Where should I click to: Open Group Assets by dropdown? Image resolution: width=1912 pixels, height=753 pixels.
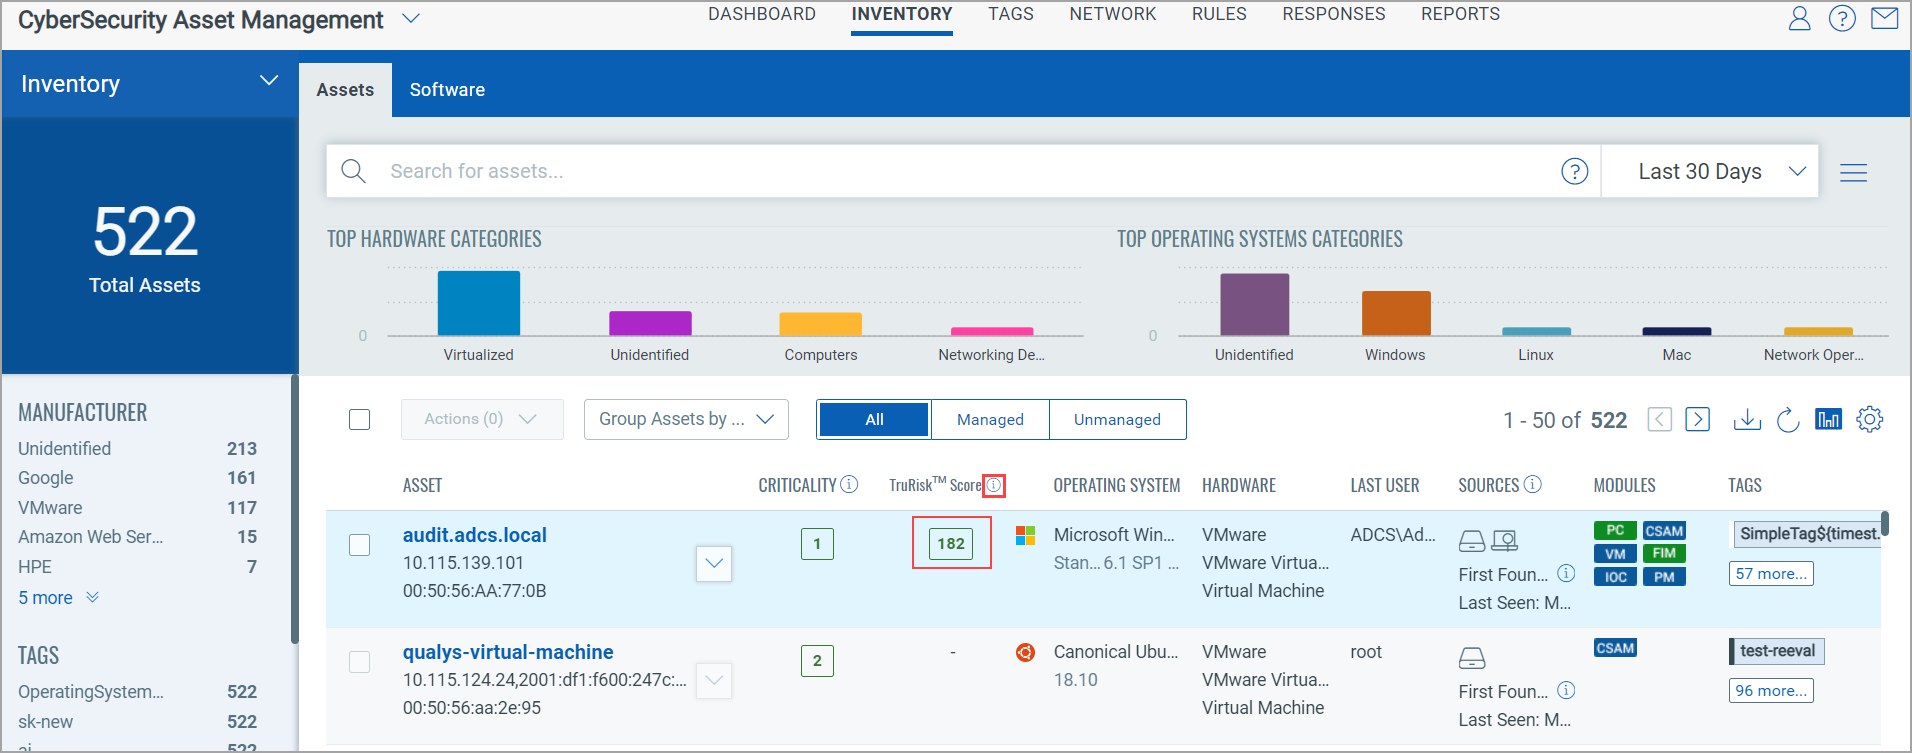coord(686,419)
